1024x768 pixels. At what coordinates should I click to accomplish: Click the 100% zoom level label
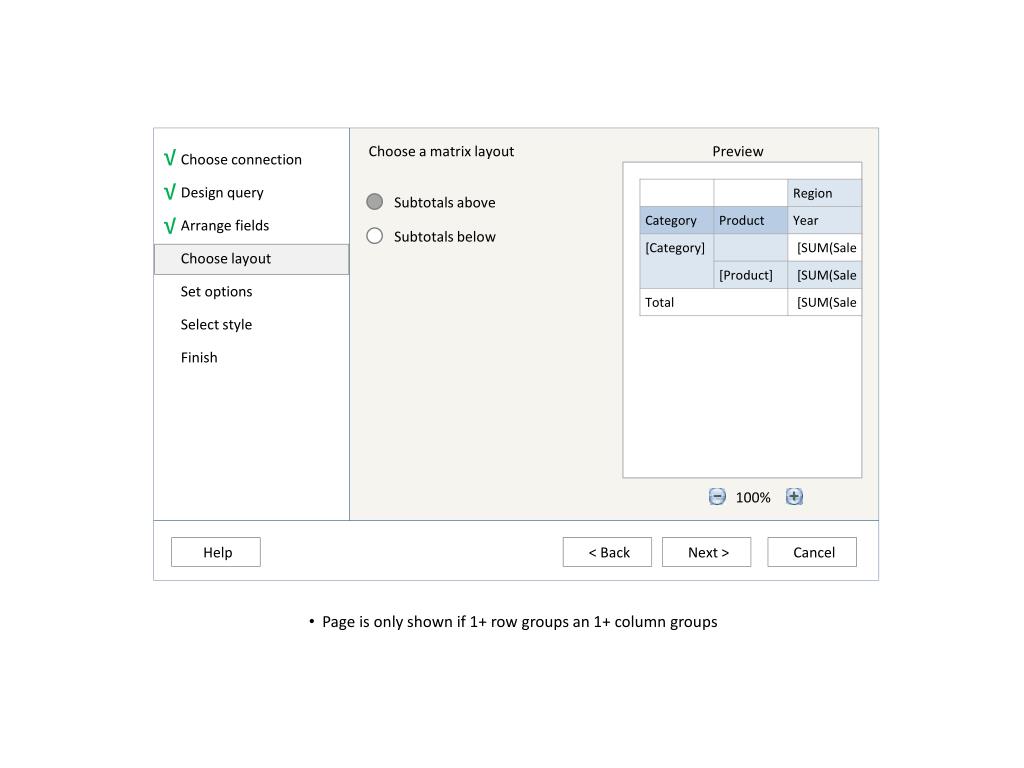tap(753, 497)
